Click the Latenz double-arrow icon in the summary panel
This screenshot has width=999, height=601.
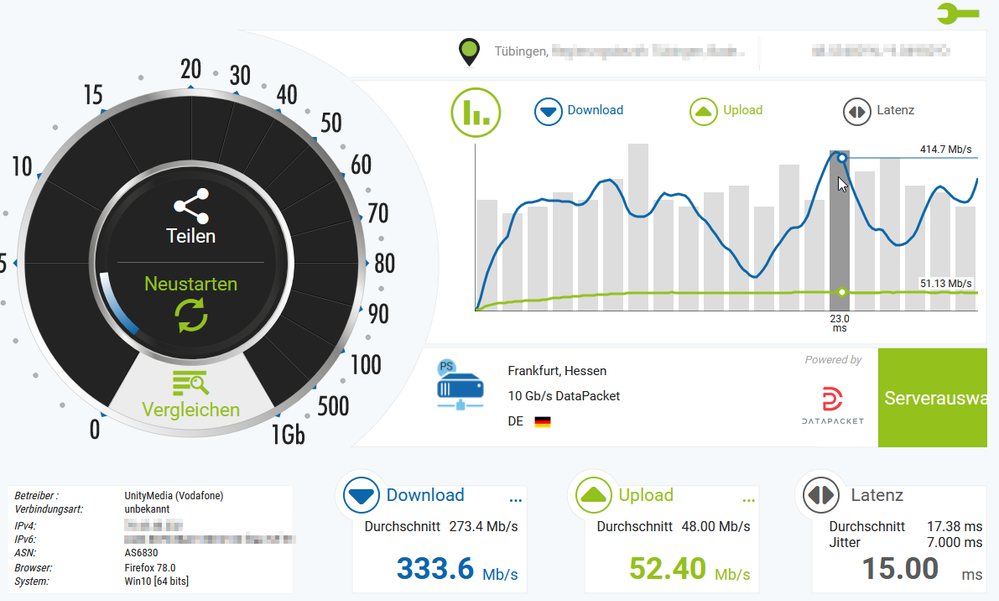pos(820,495)
